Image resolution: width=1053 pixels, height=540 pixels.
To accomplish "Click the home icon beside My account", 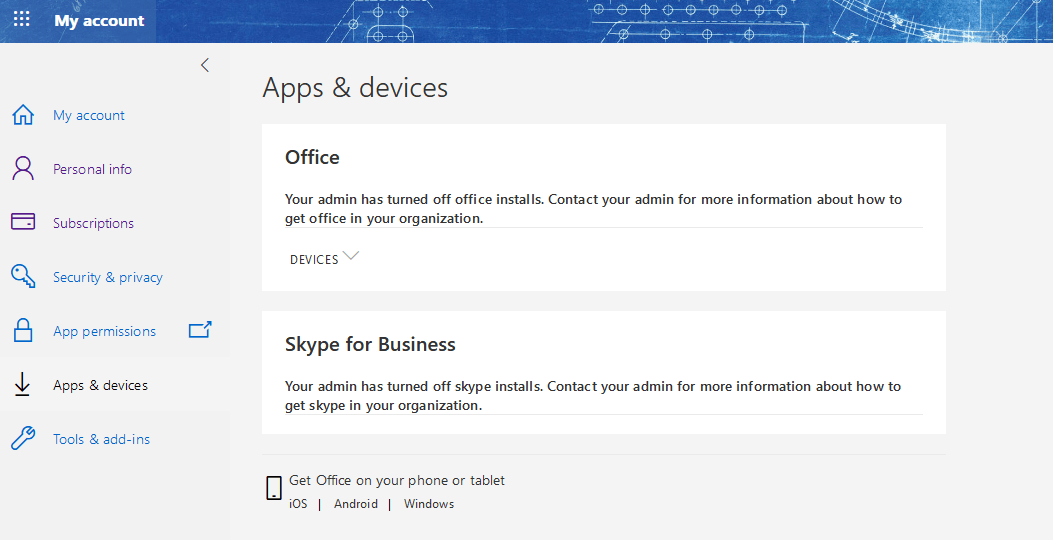I will coord(23,115).
